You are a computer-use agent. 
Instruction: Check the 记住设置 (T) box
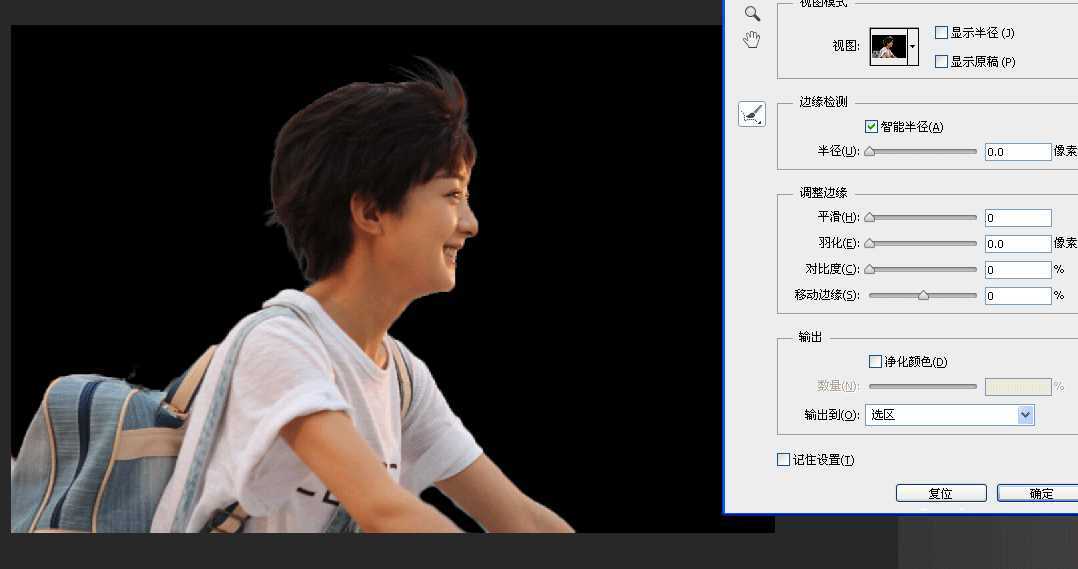coord(784,460)
